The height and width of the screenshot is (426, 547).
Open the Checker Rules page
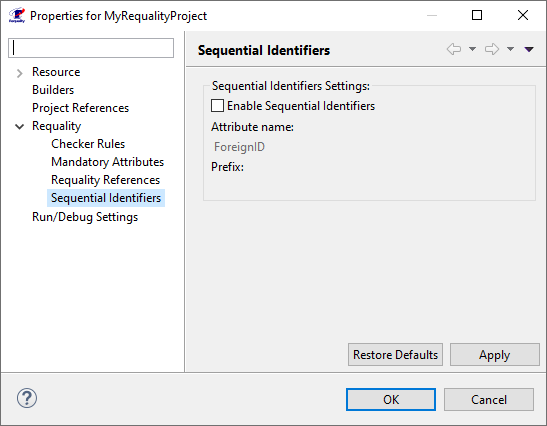[88, 144]
